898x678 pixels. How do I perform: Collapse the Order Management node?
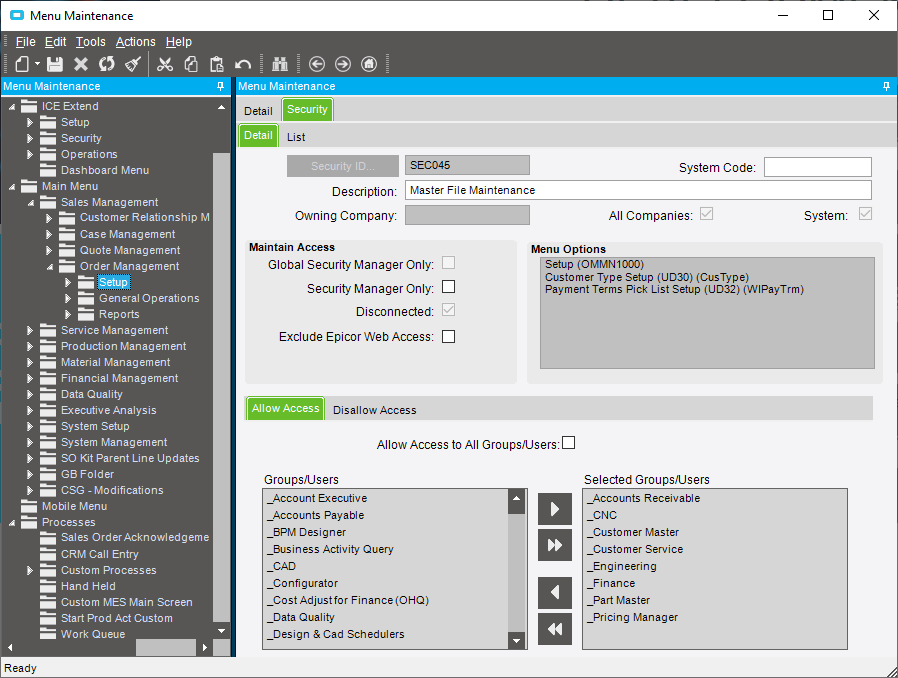[x=49, y=267]
